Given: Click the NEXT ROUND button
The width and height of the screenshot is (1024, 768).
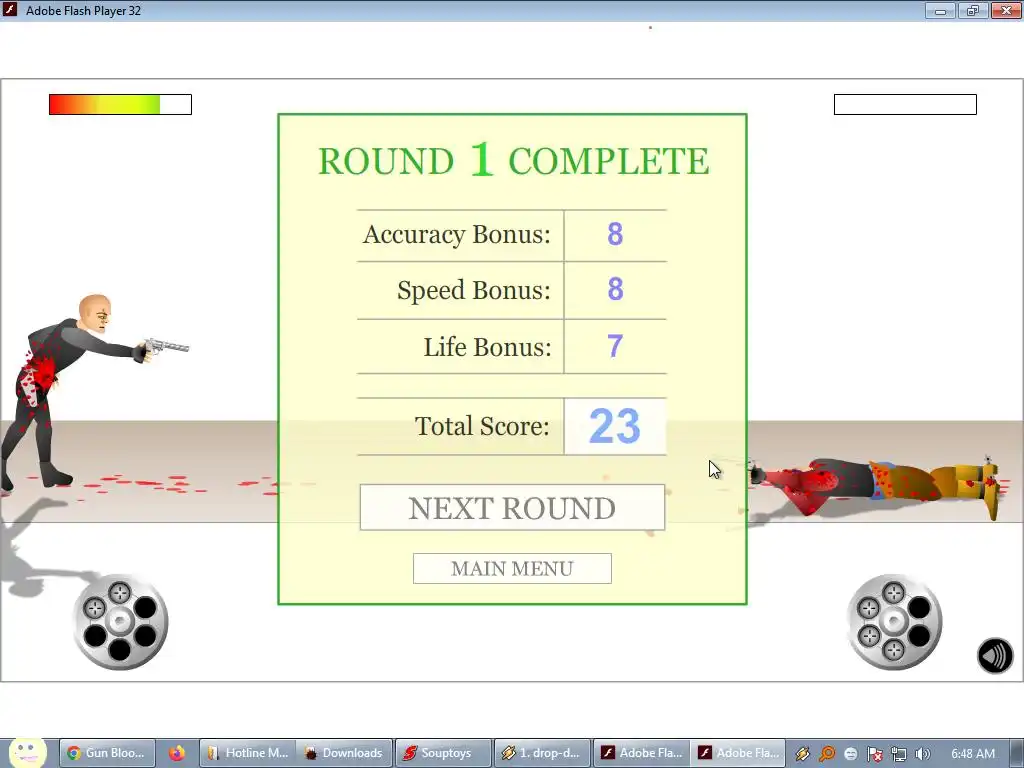Looking at the screenshot, I should [x=512, y=507].
